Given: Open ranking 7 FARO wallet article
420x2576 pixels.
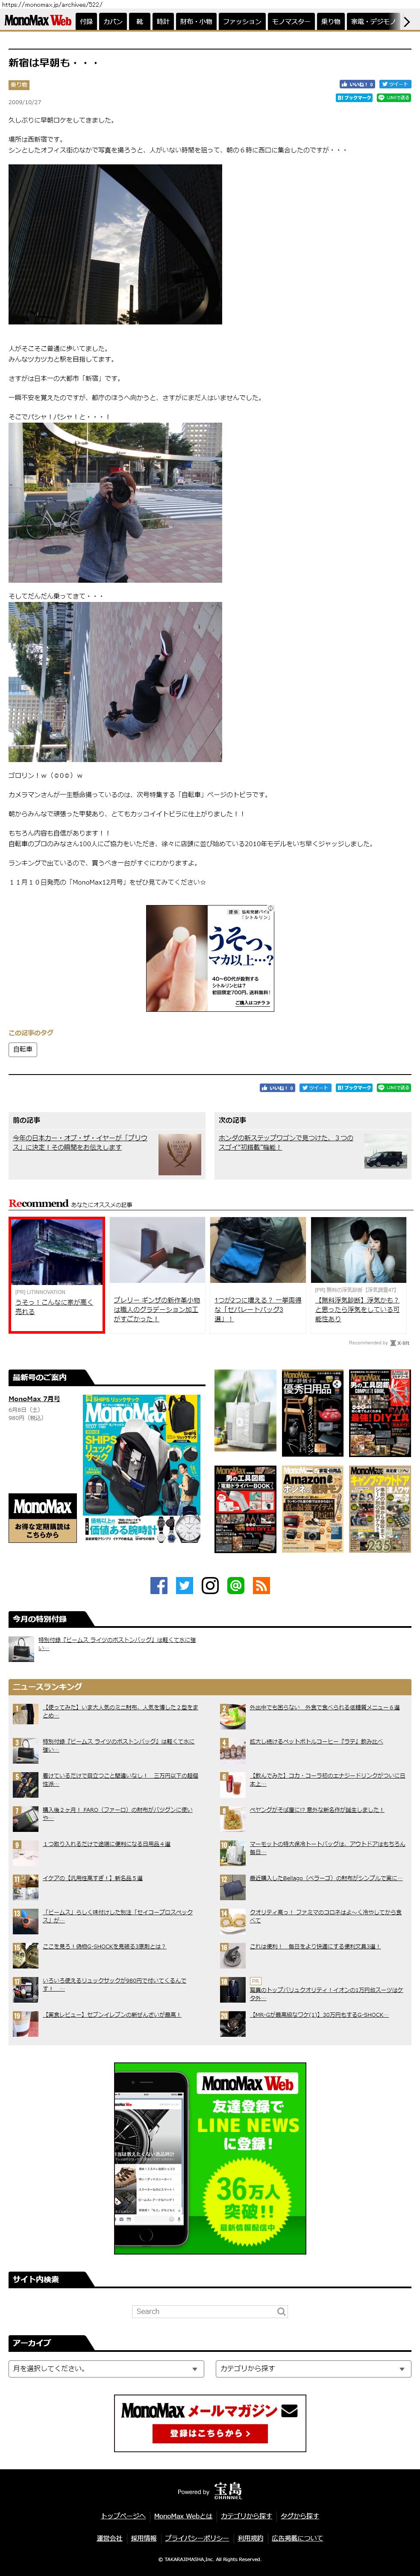Looking at the screenshot, I should point(118,1813).
